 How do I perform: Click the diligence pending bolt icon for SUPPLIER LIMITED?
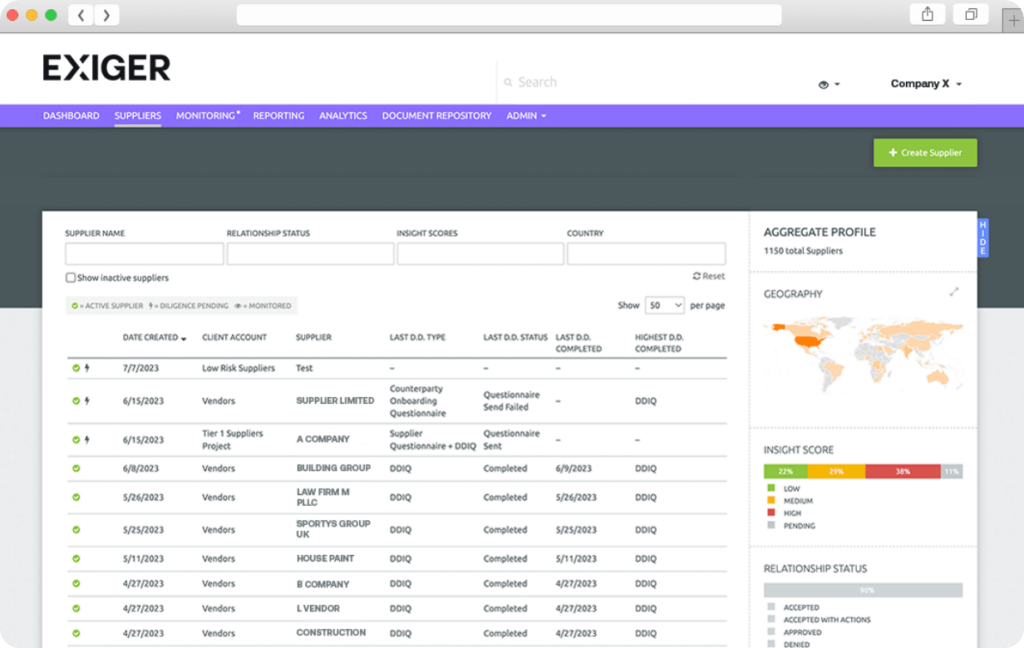(x=87, y=401)
